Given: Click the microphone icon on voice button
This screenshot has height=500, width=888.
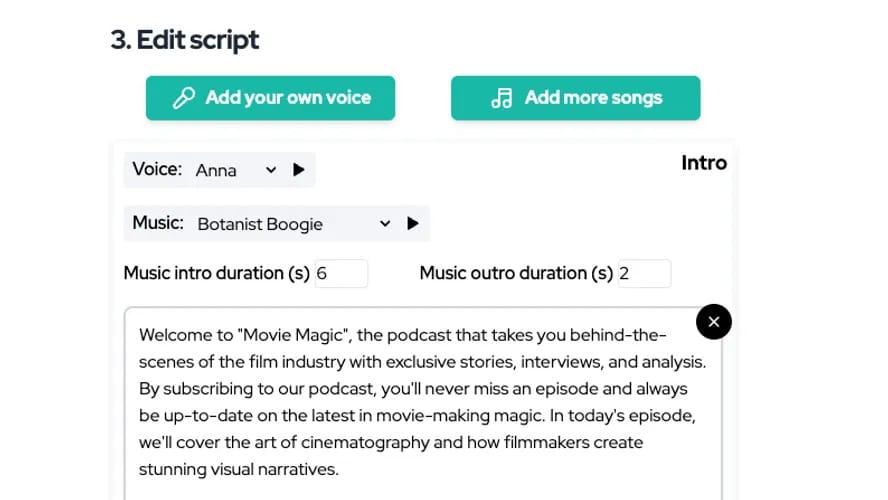Looking at the screenshot, I should [184, 98].
